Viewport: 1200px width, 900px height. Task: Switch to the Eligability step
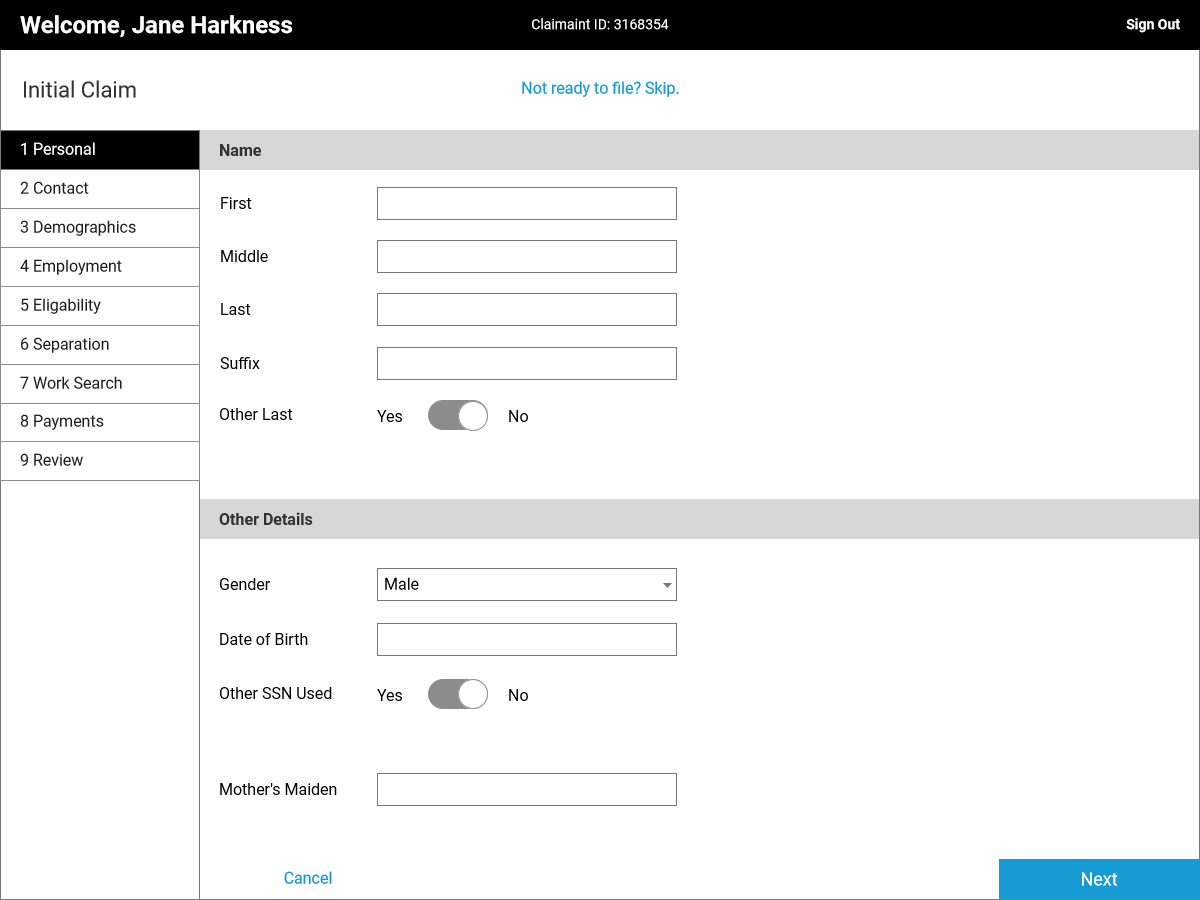click(100, 305)
